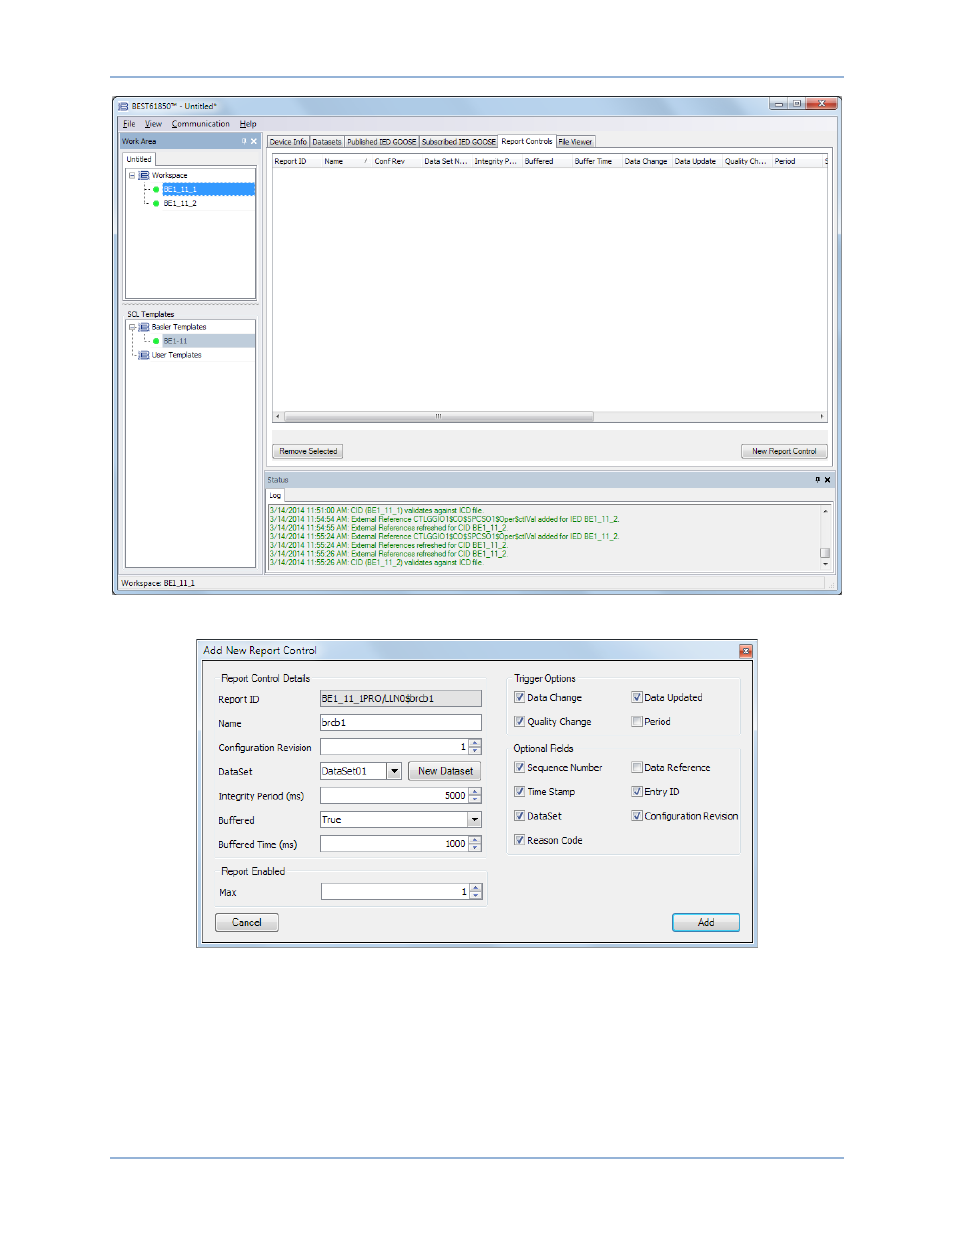Viewport: 954px width, 1235px height.
Task: Switch to the Datasets tab
Action: pyautogui.click(x=327, y=142)
